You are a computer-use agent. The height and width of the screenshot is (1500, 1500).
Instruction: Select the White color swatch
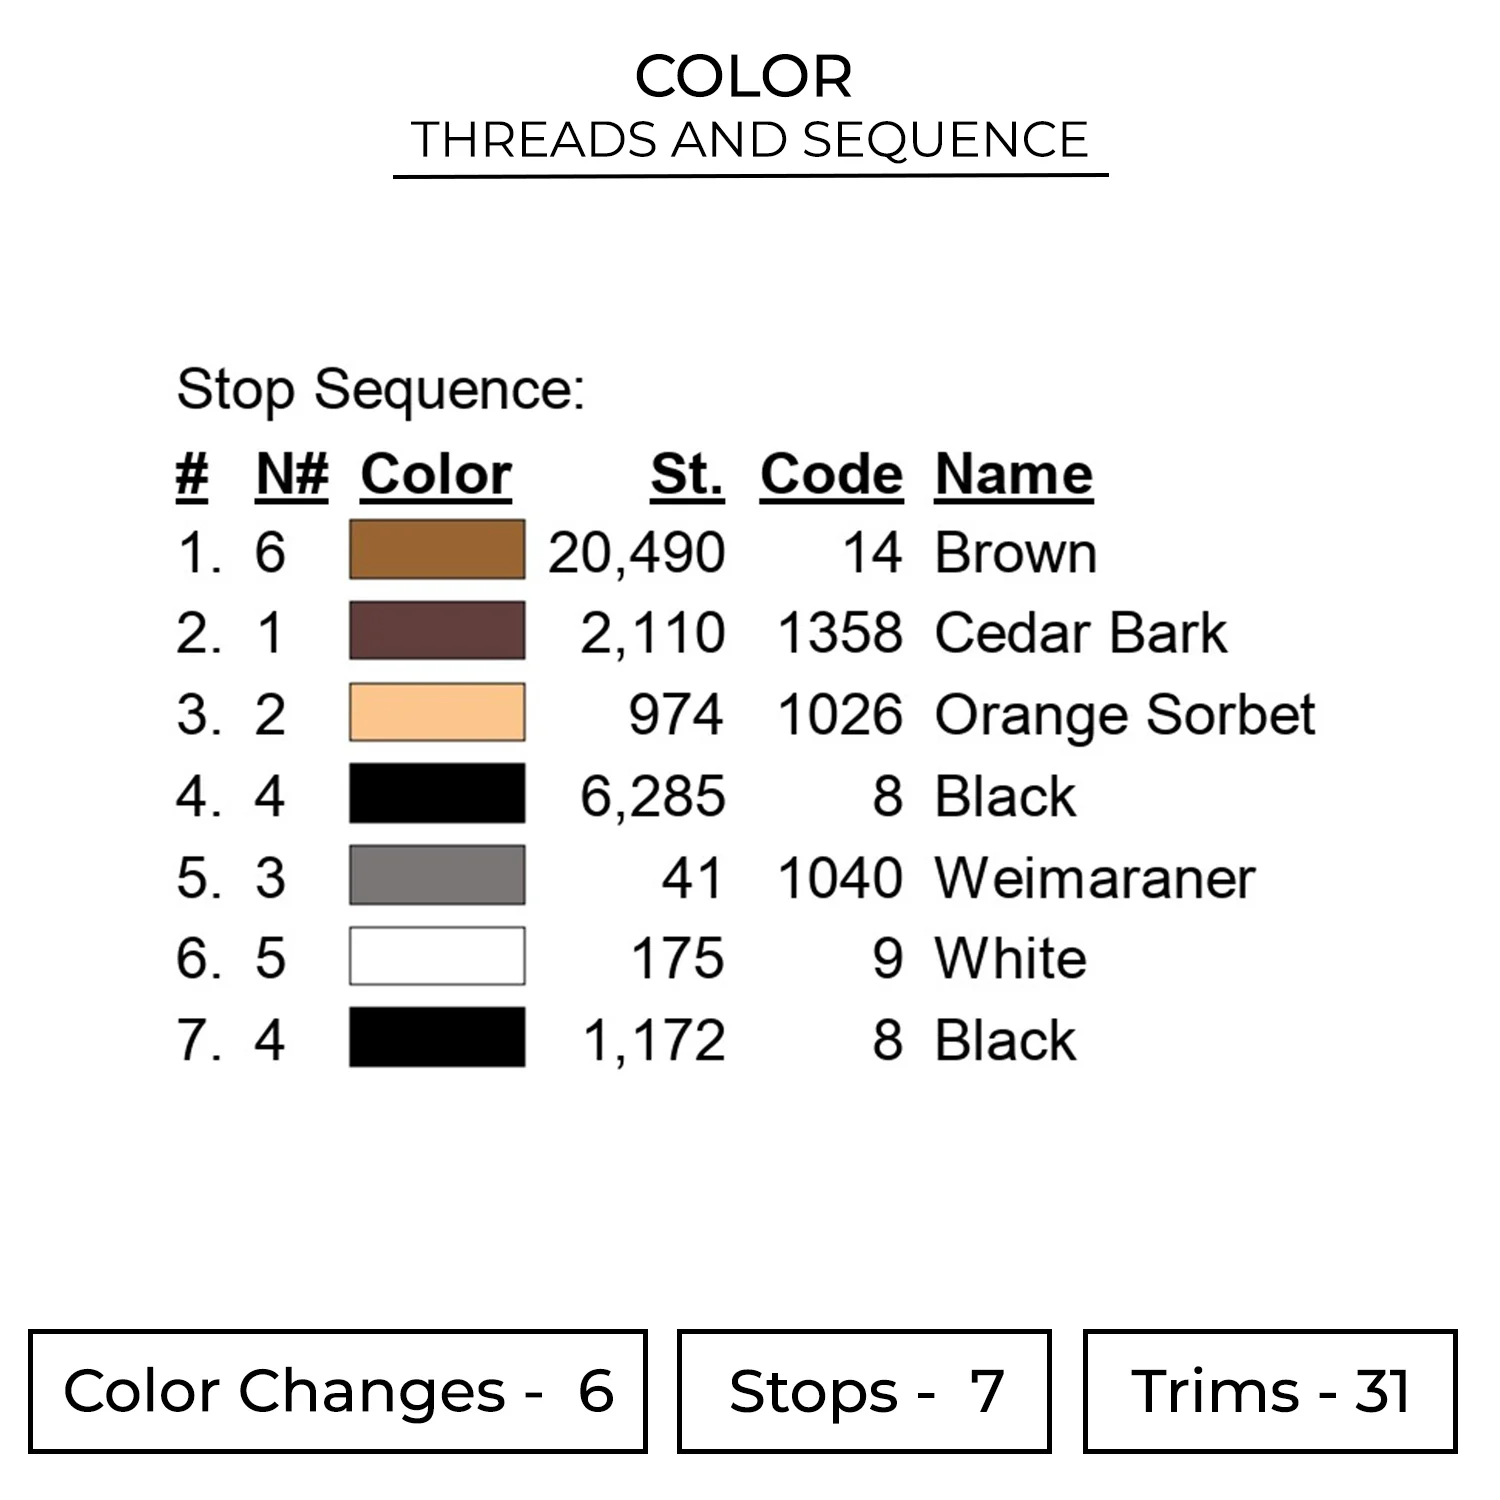point(437,957)
